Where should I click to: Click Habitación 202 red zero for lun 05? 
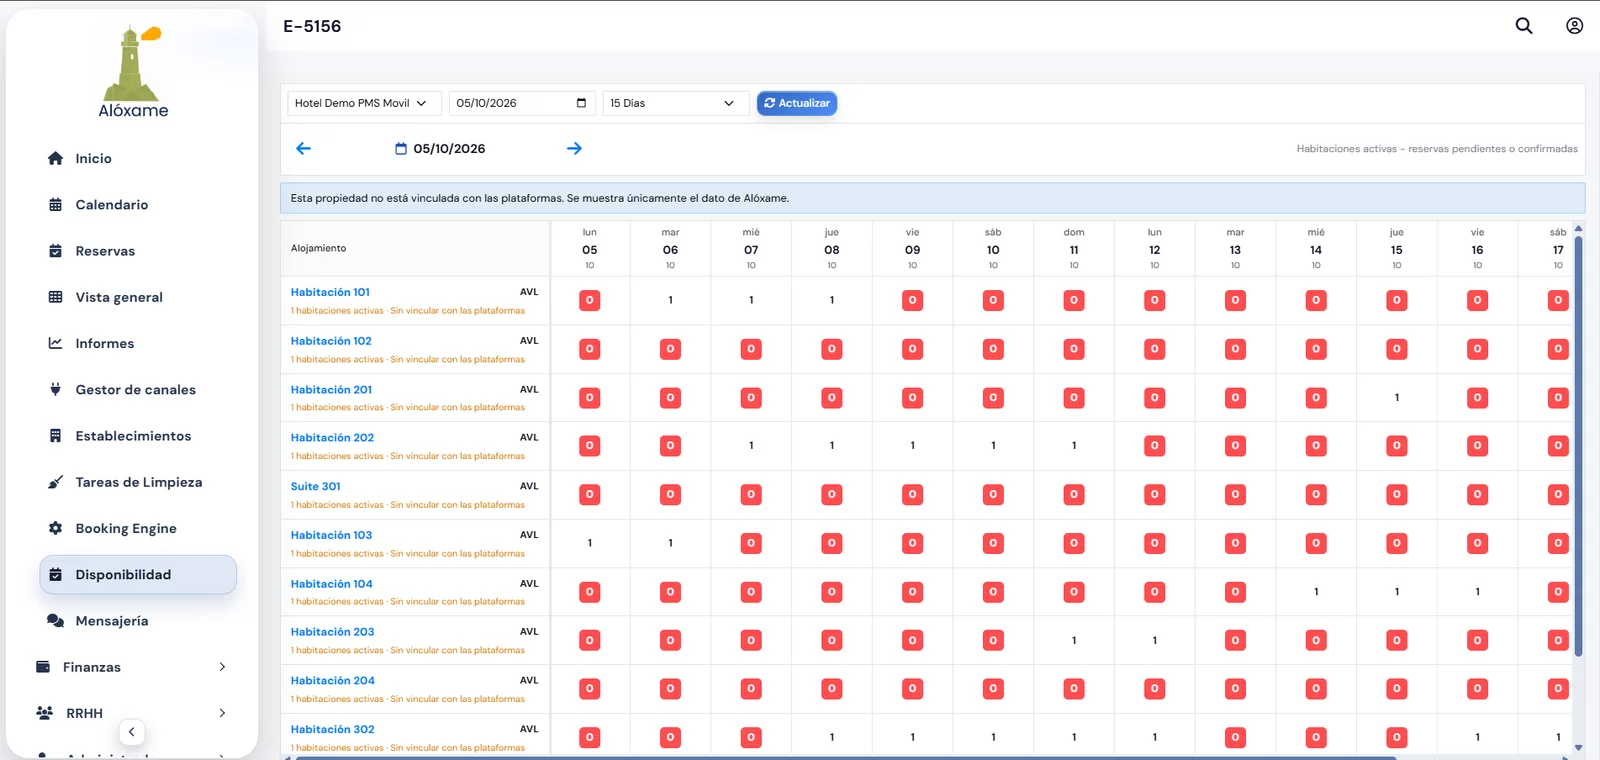(590, 446)
